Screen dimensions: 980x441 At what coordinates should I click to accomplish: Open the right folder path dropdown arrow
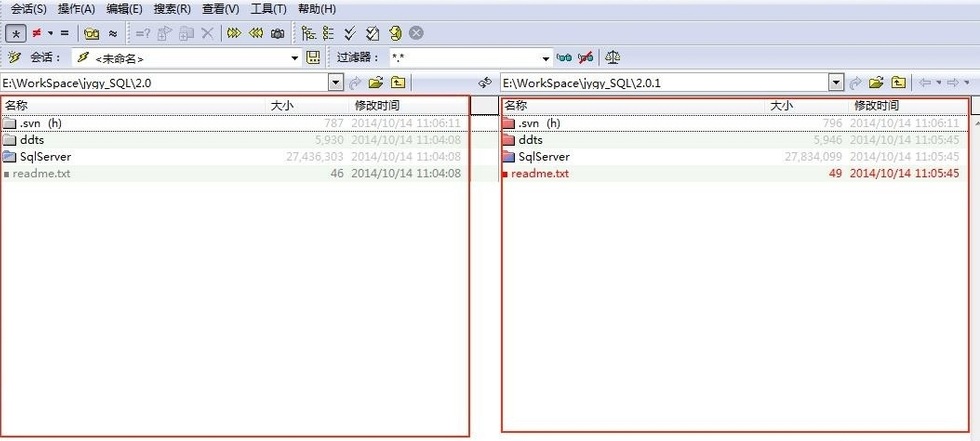836,82
